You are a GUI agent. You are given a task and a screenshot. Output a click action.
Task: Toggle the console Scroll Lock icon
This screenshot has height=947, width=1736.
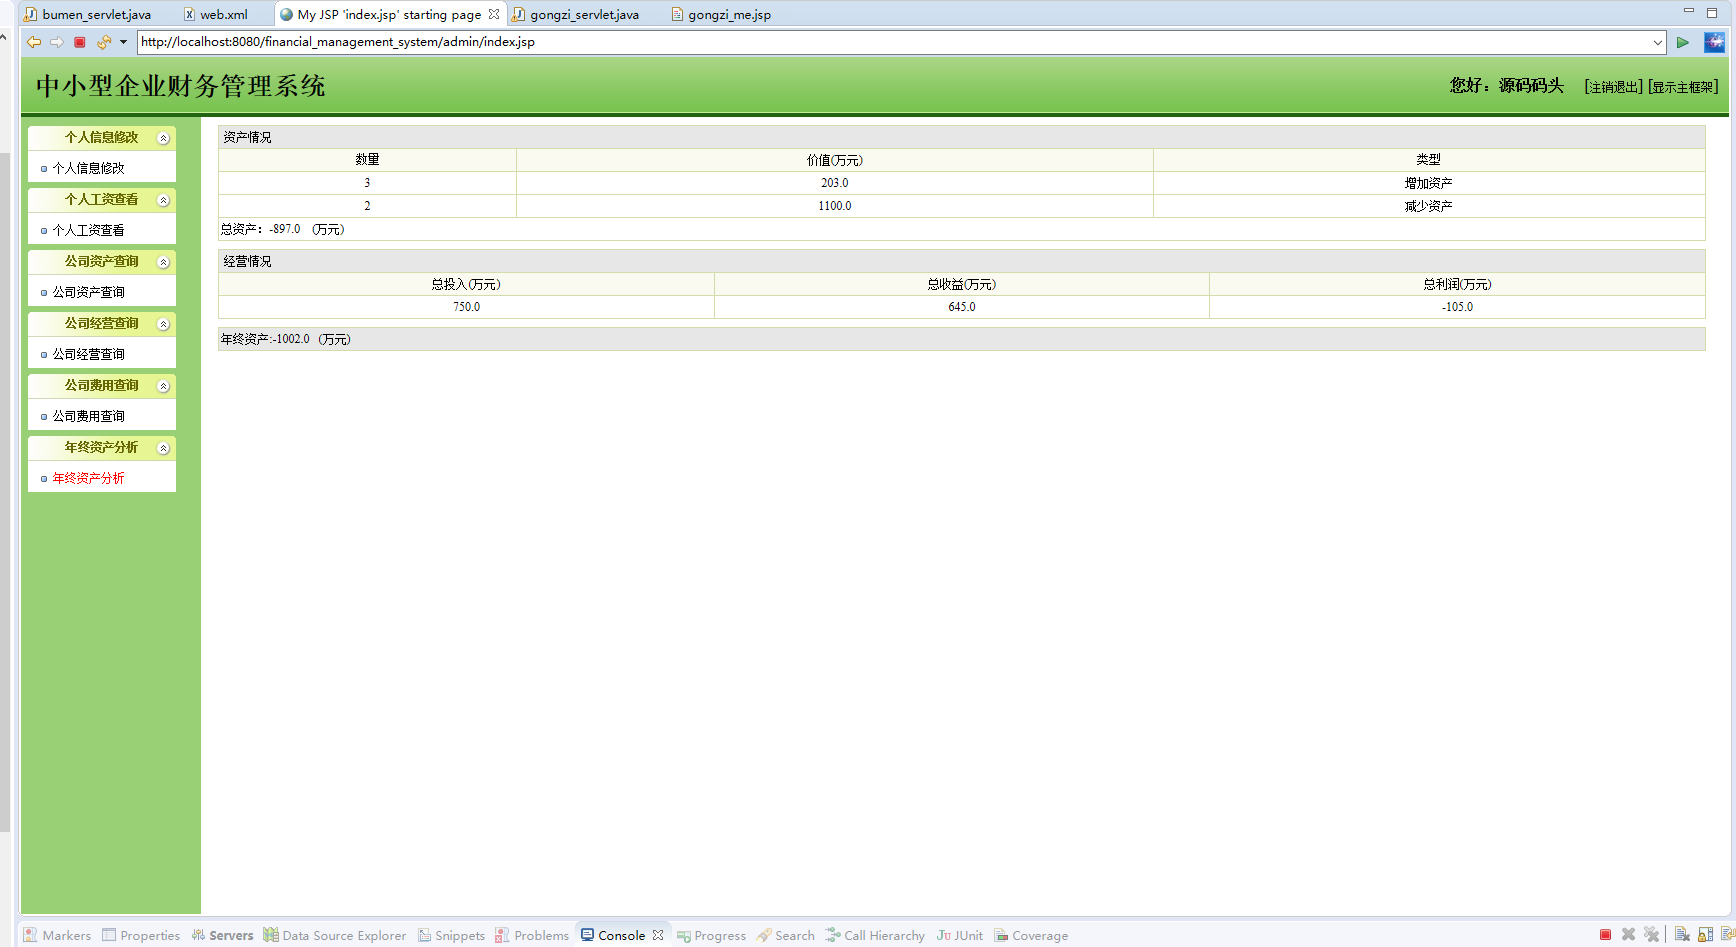tap(1705, 935)
